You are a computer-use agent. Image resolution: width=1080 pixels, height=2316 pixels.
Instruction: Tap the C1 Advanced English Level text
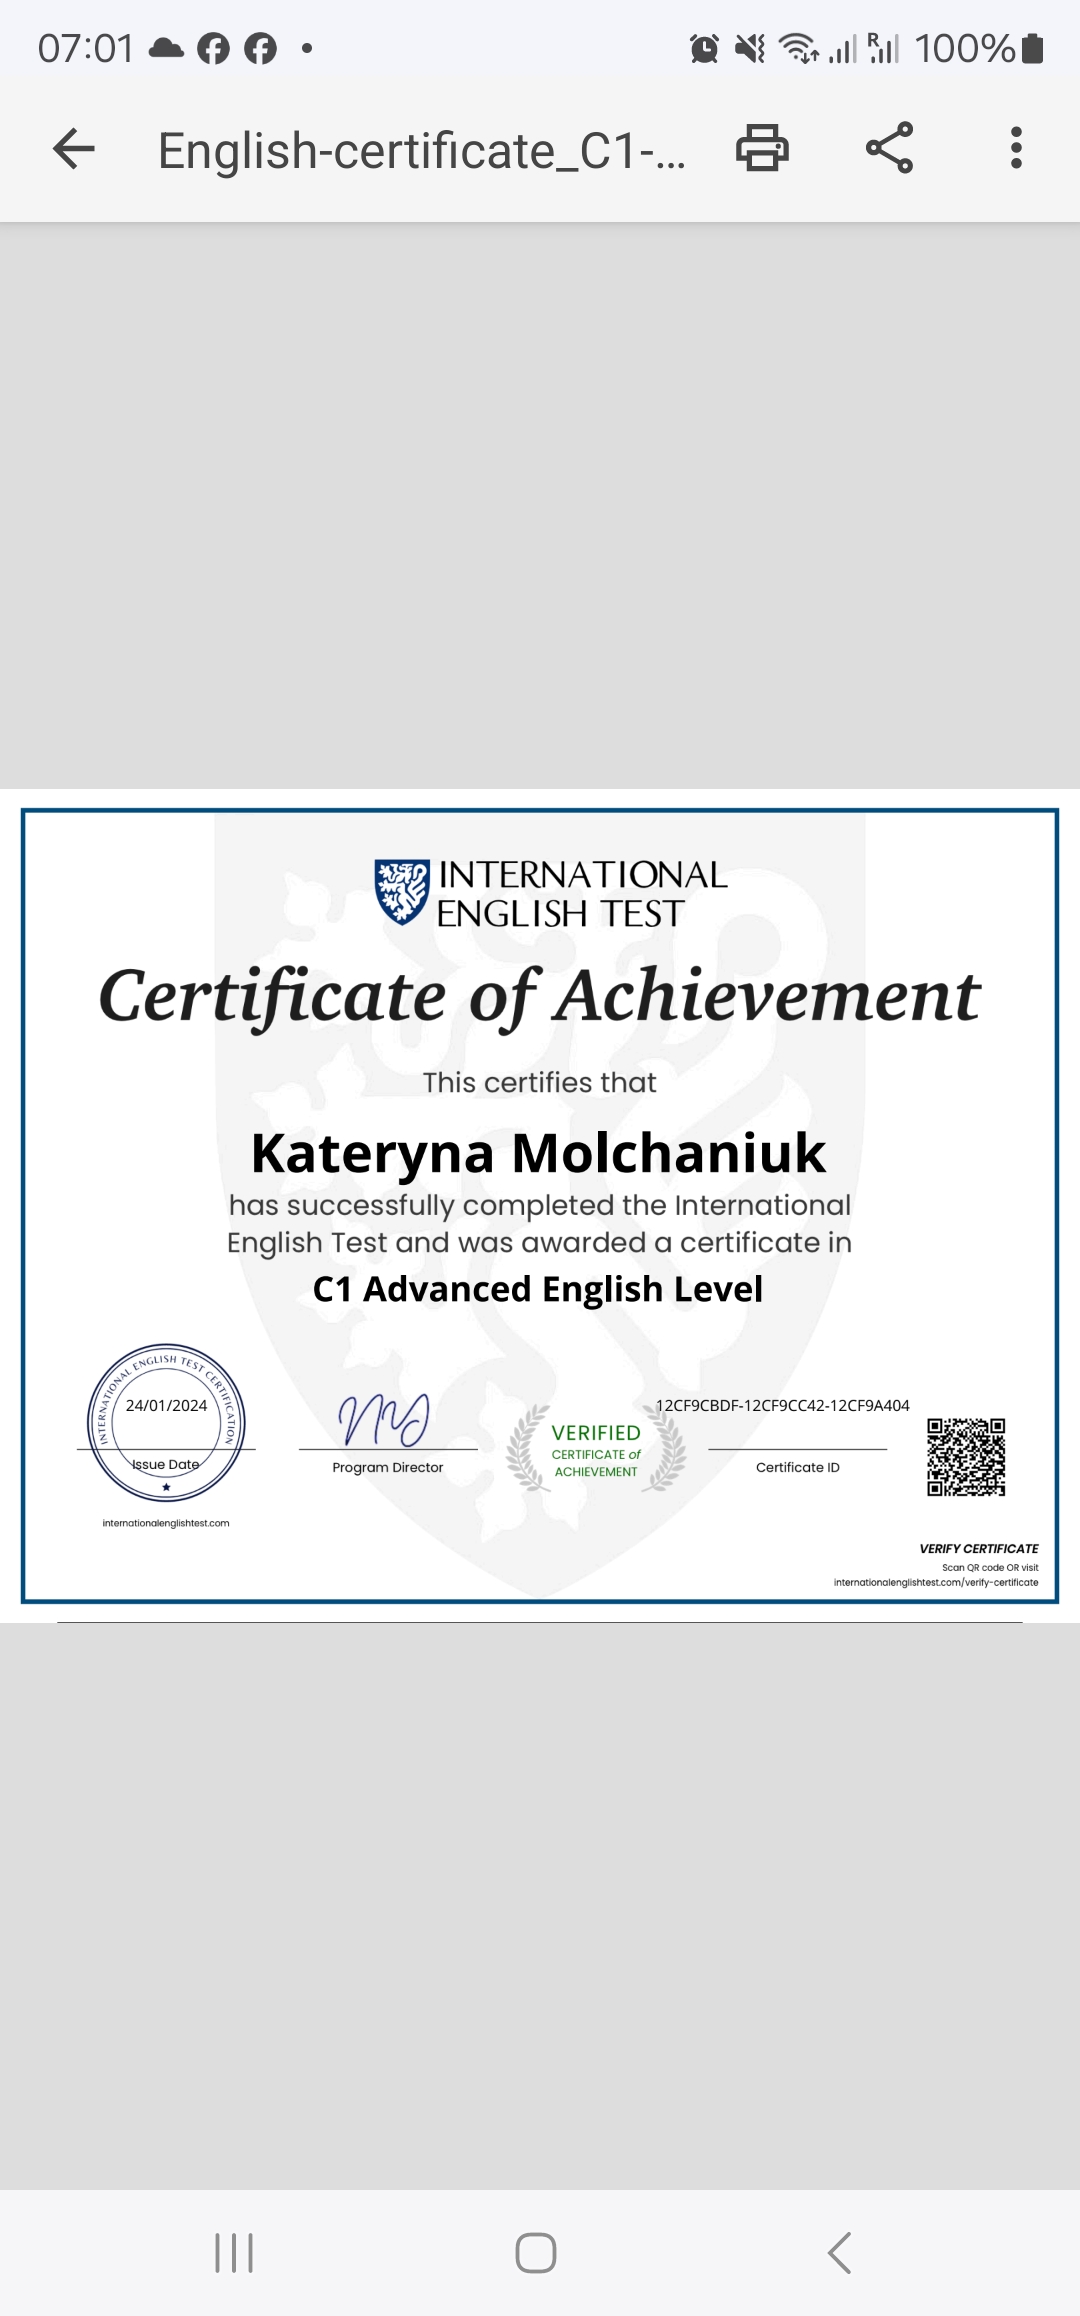coord(538,1289)
